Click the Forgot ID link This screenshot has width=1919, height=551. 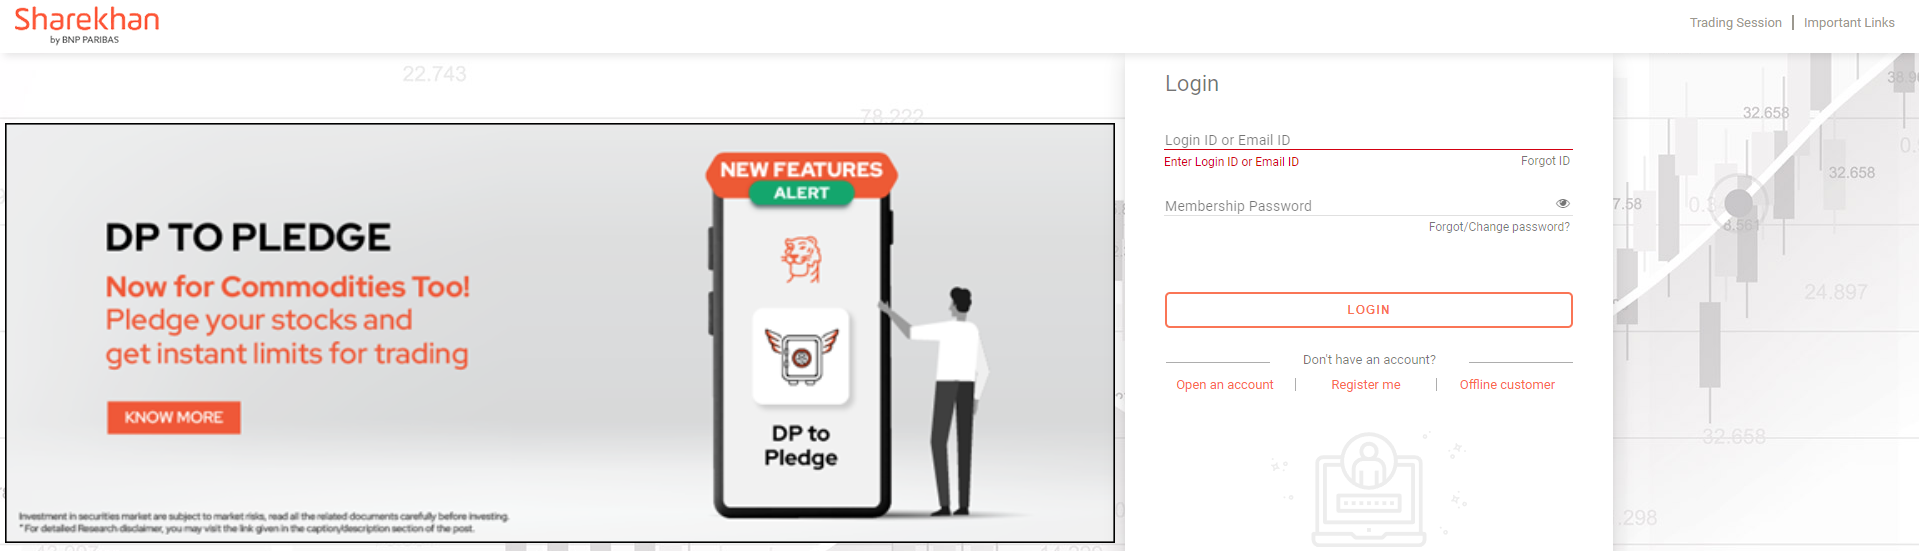point(1545,161)
